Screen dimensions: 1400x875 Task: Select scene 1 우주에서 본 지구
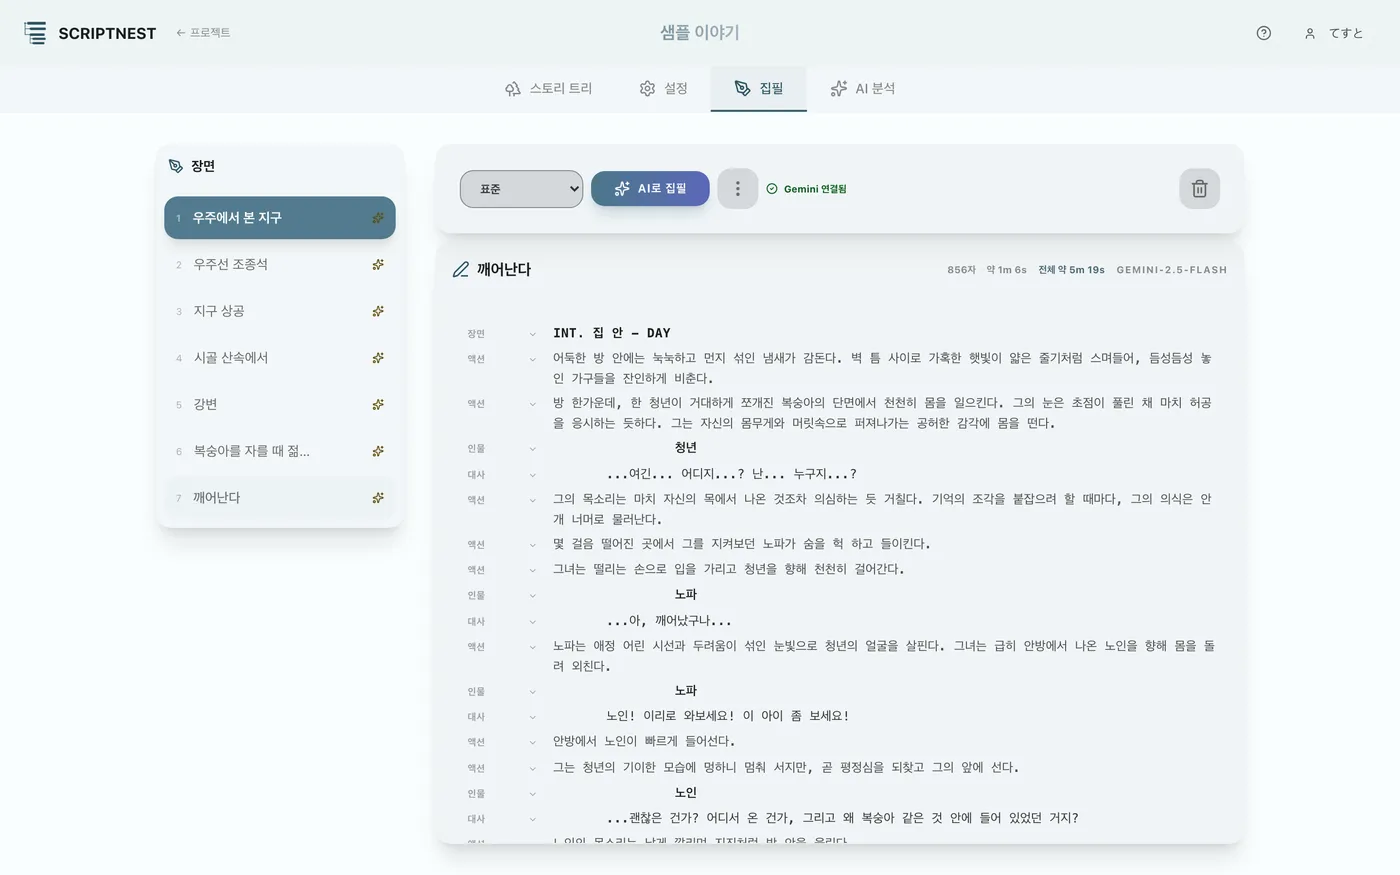280,218
